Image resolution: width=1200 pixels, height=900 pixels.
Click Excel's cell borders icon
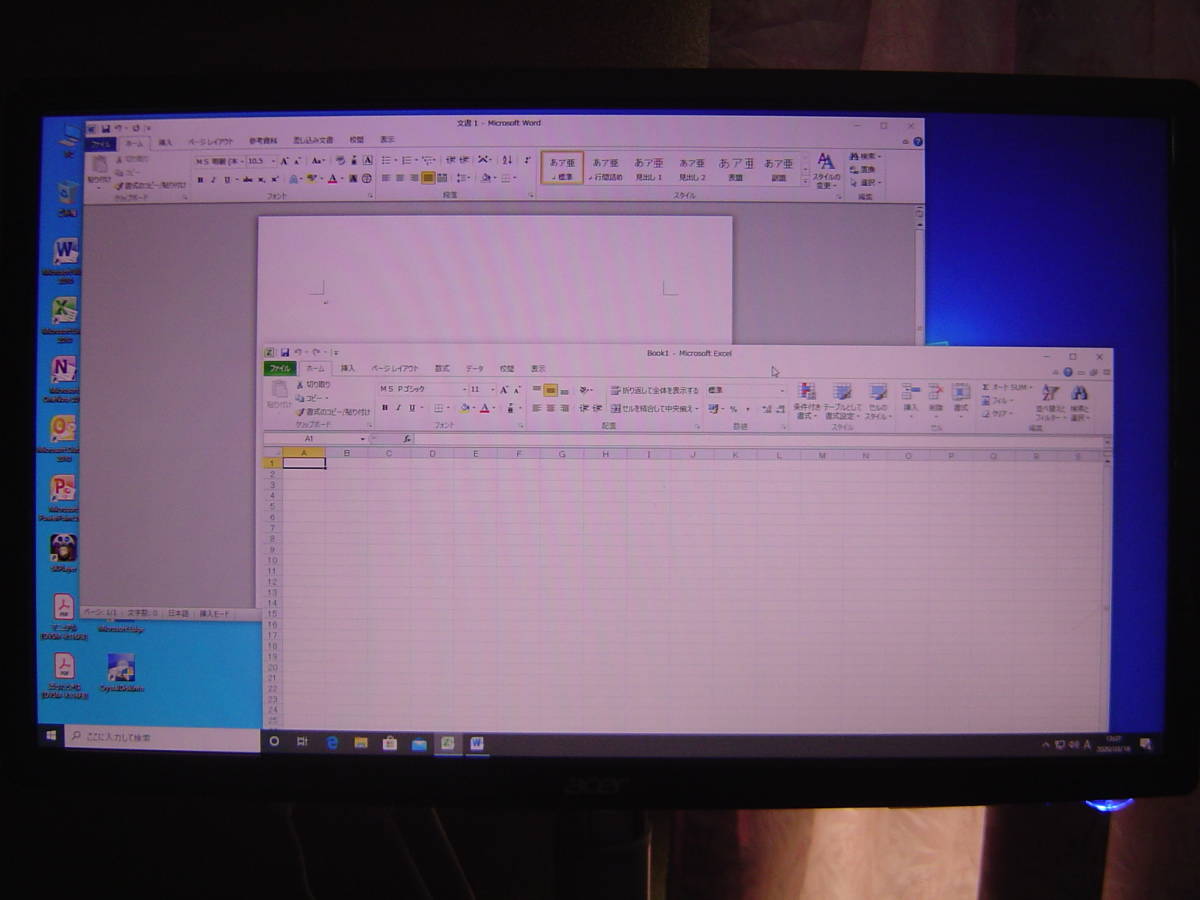tap(438, 408)
